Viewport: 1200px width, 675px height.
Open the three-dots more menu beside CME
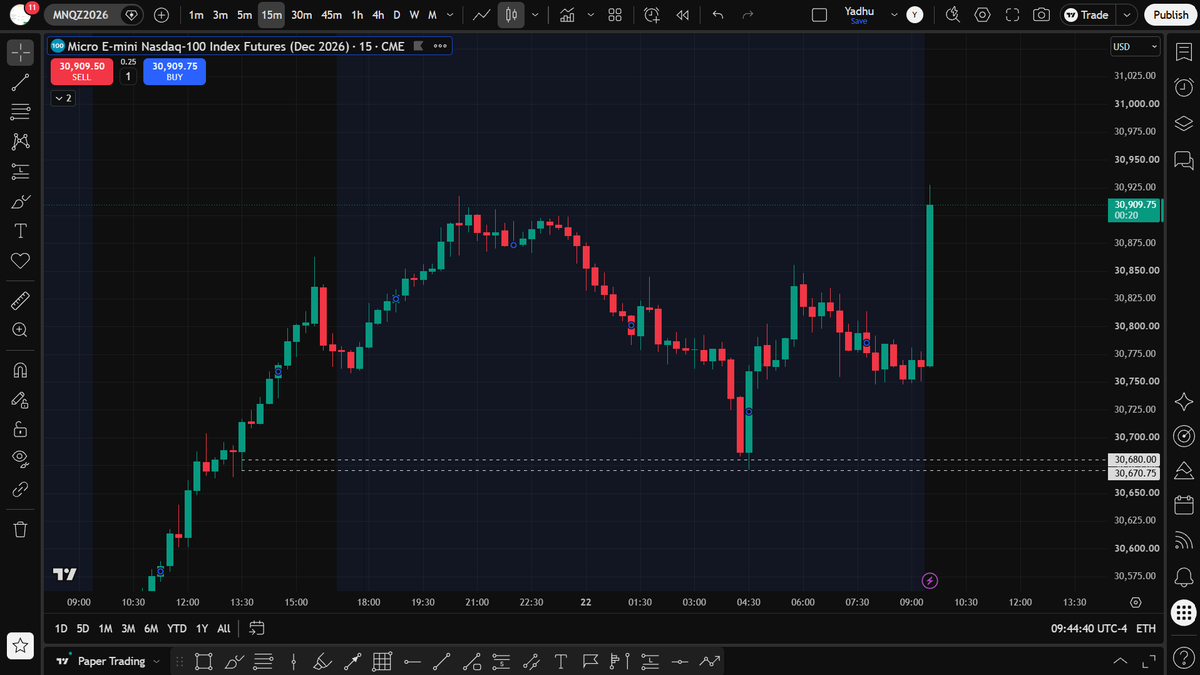tap(440, 46)
